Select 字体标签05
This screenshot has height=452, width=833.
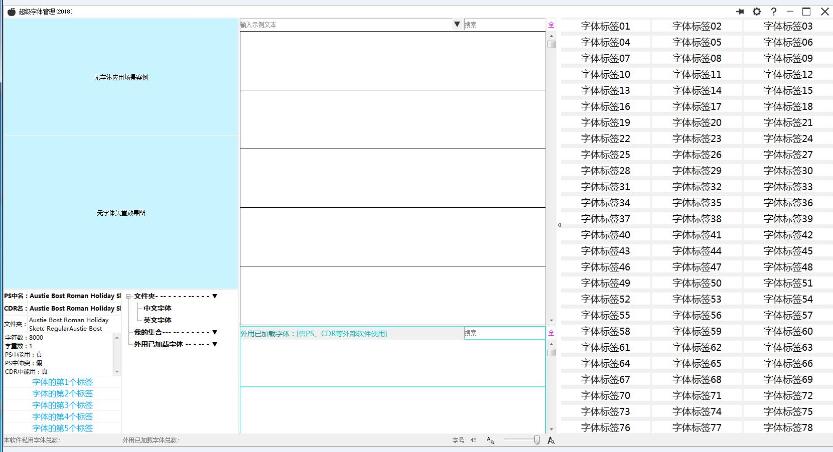[696, 42]
